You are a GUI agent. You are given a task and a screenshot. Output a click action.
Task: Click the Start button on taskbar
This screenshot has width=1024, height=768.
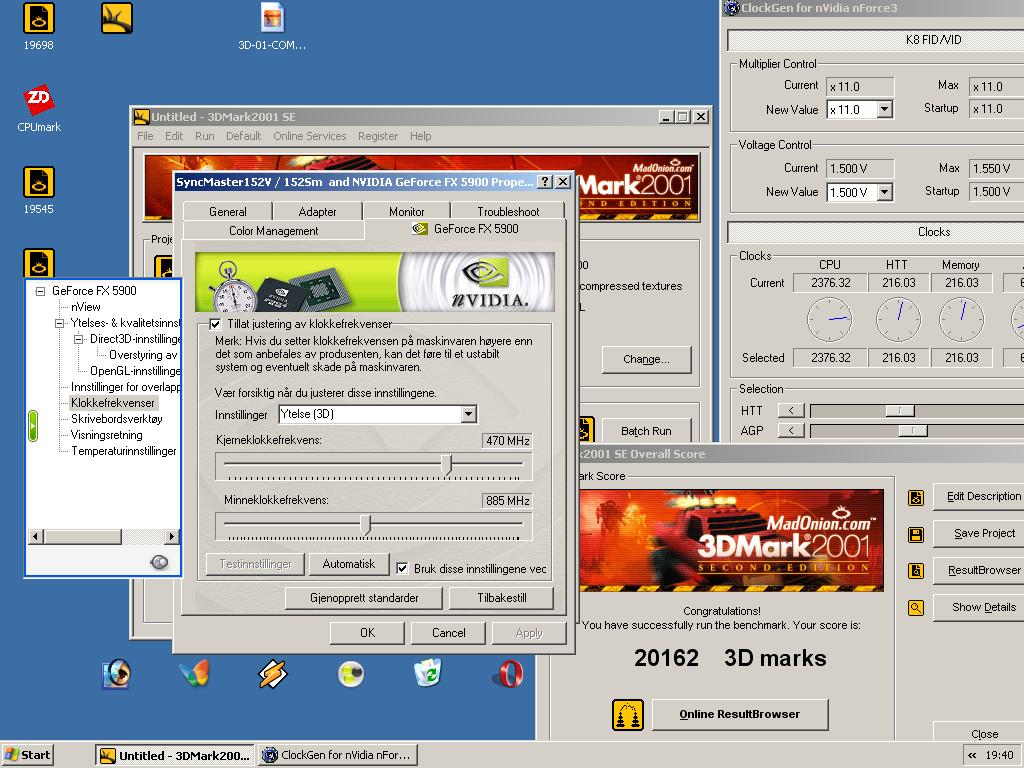tap(27, 755)
